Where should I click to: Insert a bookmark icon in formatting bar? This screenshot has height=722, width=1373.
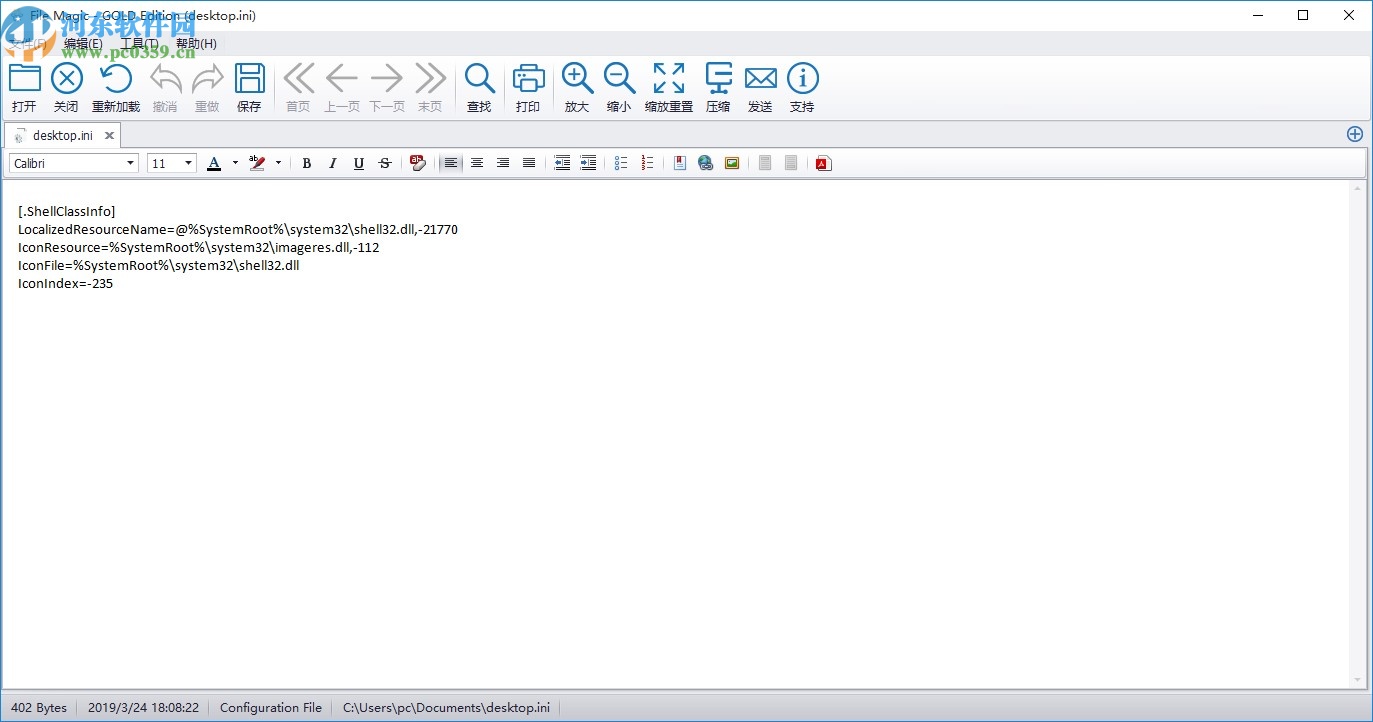click(680, 163)
